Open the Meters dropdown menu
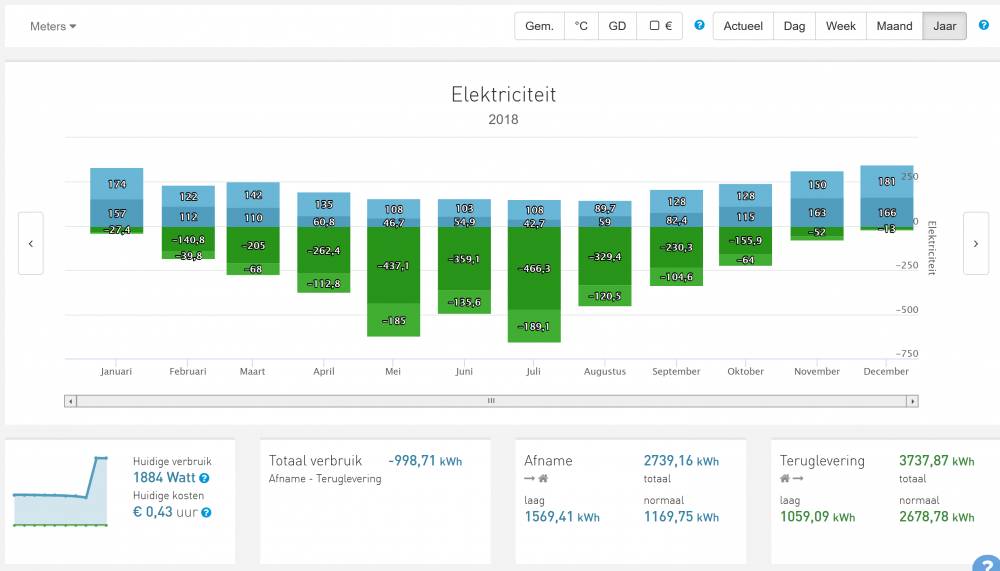The width and height of the screenshot is (1000, 571). [x=53, y=26]
